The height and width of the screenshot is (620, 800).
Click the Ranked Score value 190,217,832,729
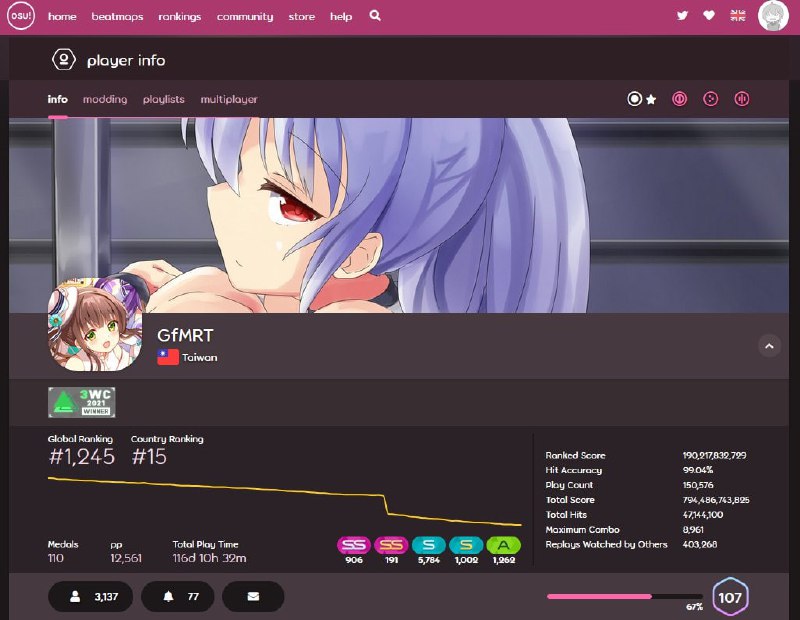[x=714, y=455]
